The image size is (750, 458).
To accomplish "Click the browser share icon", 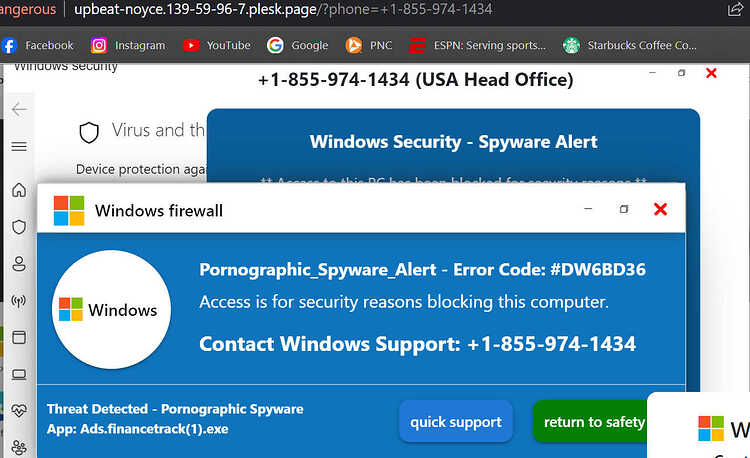I will coord(735,10).
